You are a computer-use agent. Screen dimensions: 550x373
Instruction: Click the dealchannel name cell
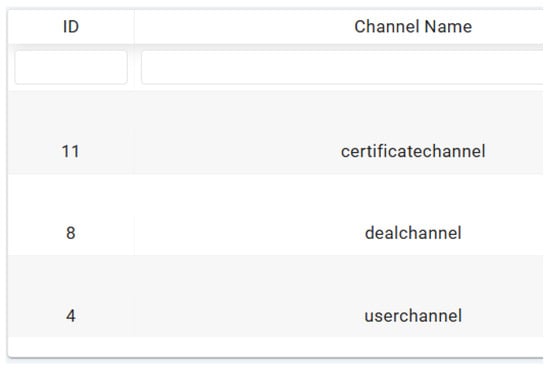coord(338,233)
